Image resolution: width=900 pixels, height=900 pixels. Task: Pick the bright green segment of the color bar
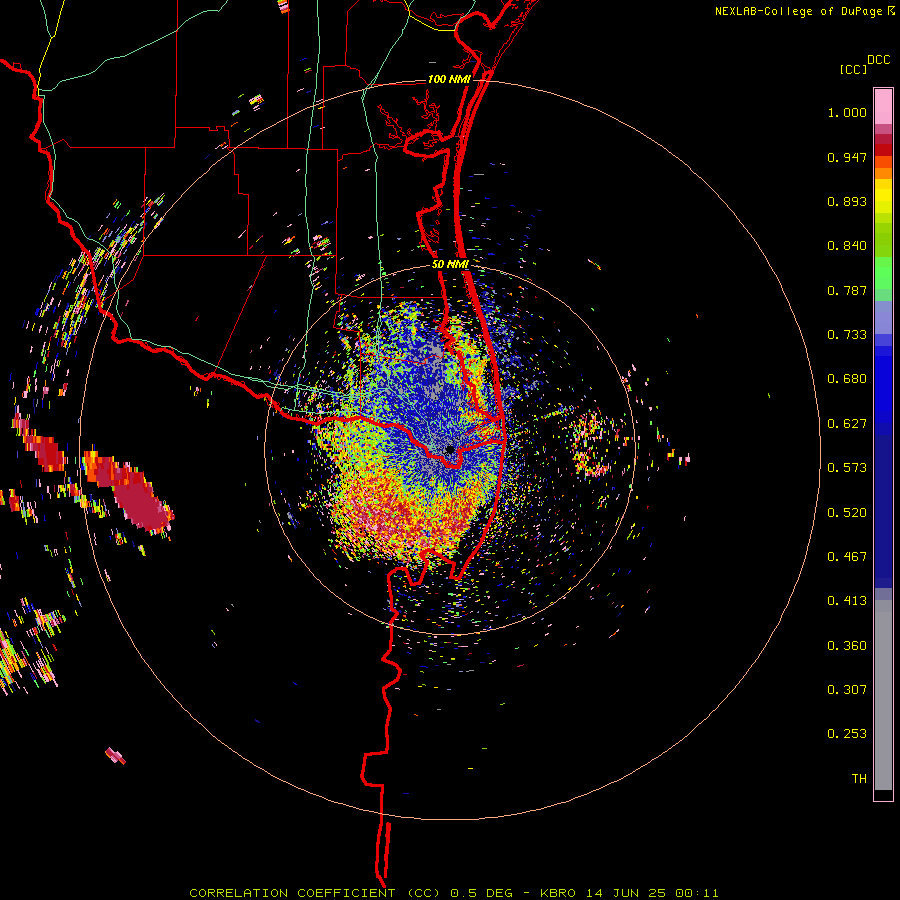(x=883, y=273)
